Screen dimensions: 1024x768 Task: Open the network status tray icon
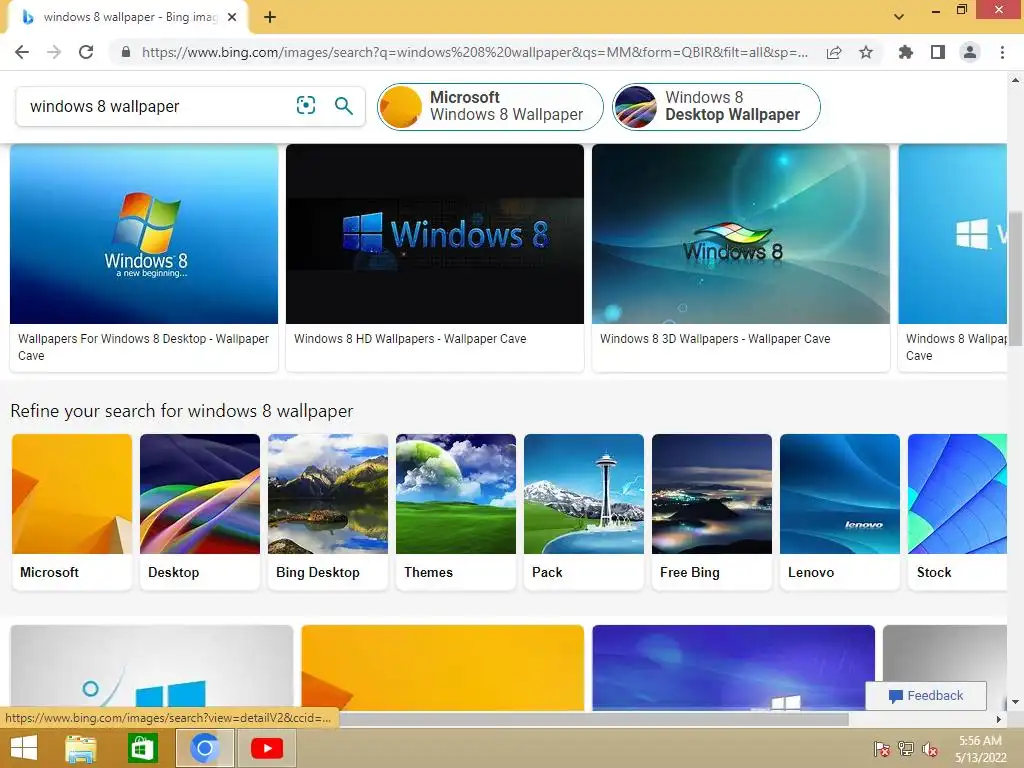pos(906,748)
